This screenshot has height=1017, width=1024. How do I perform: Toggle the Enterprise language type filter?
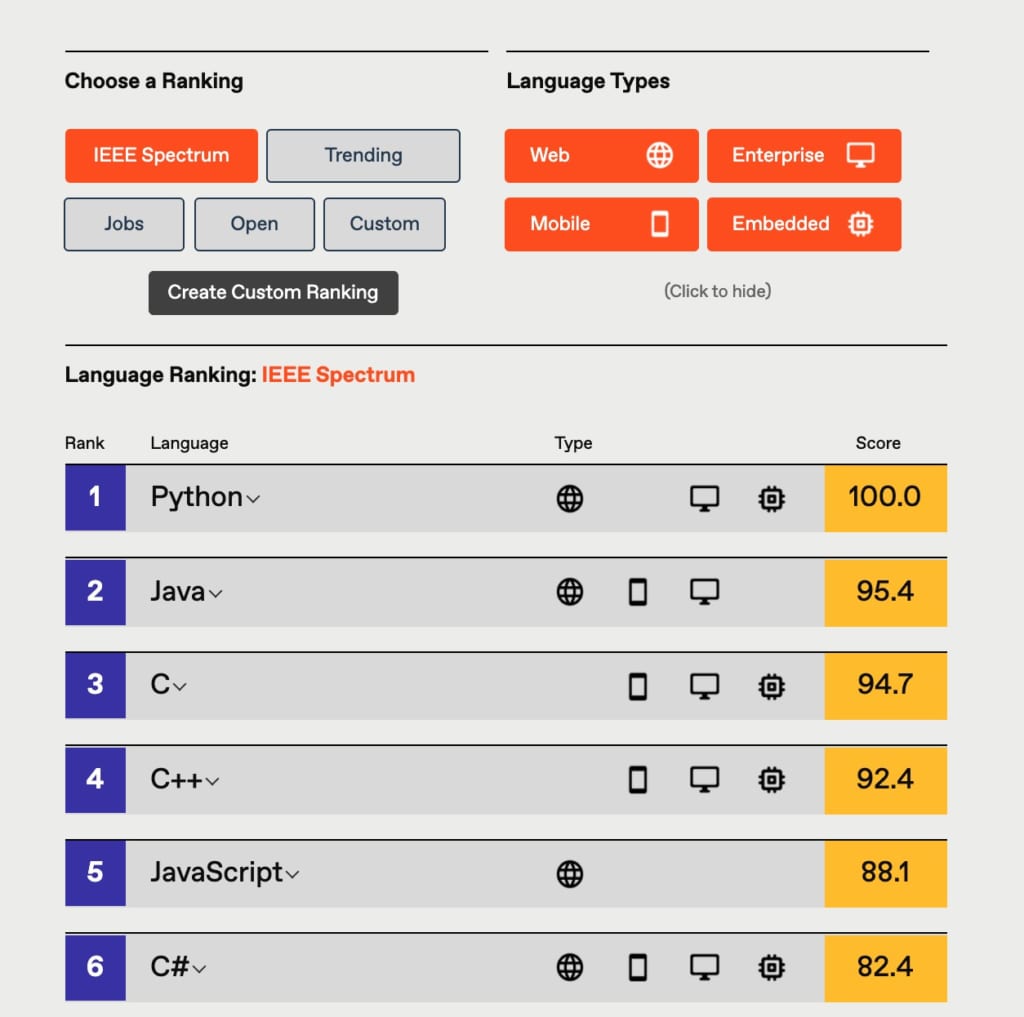tap(804, 155)
